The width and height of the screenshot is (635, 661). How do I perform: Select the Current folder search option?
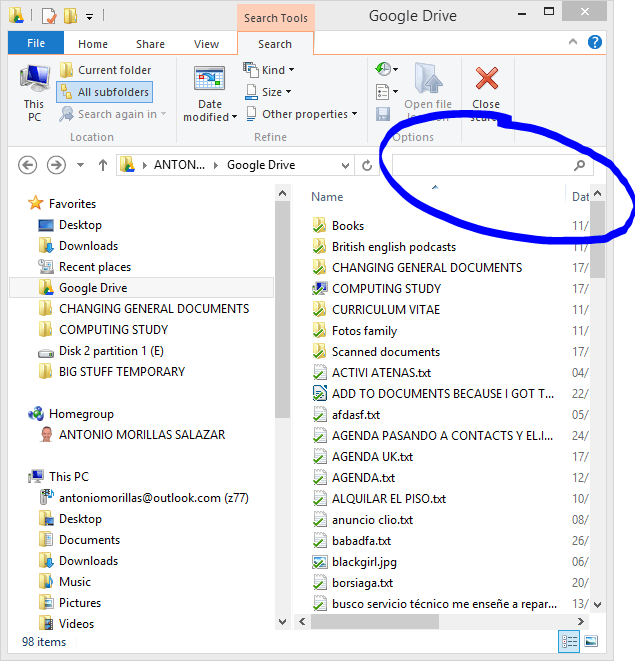[105, 70]
